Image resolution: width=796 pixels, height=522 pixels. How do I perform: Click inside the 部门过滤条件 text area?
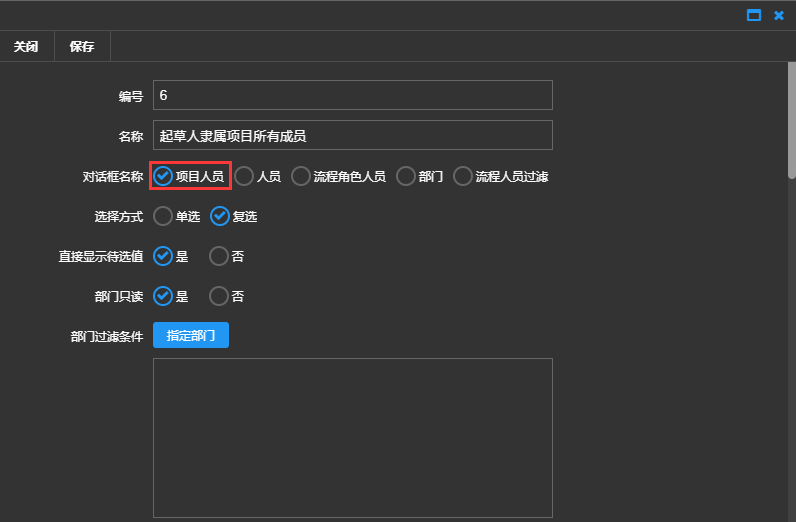352,437
